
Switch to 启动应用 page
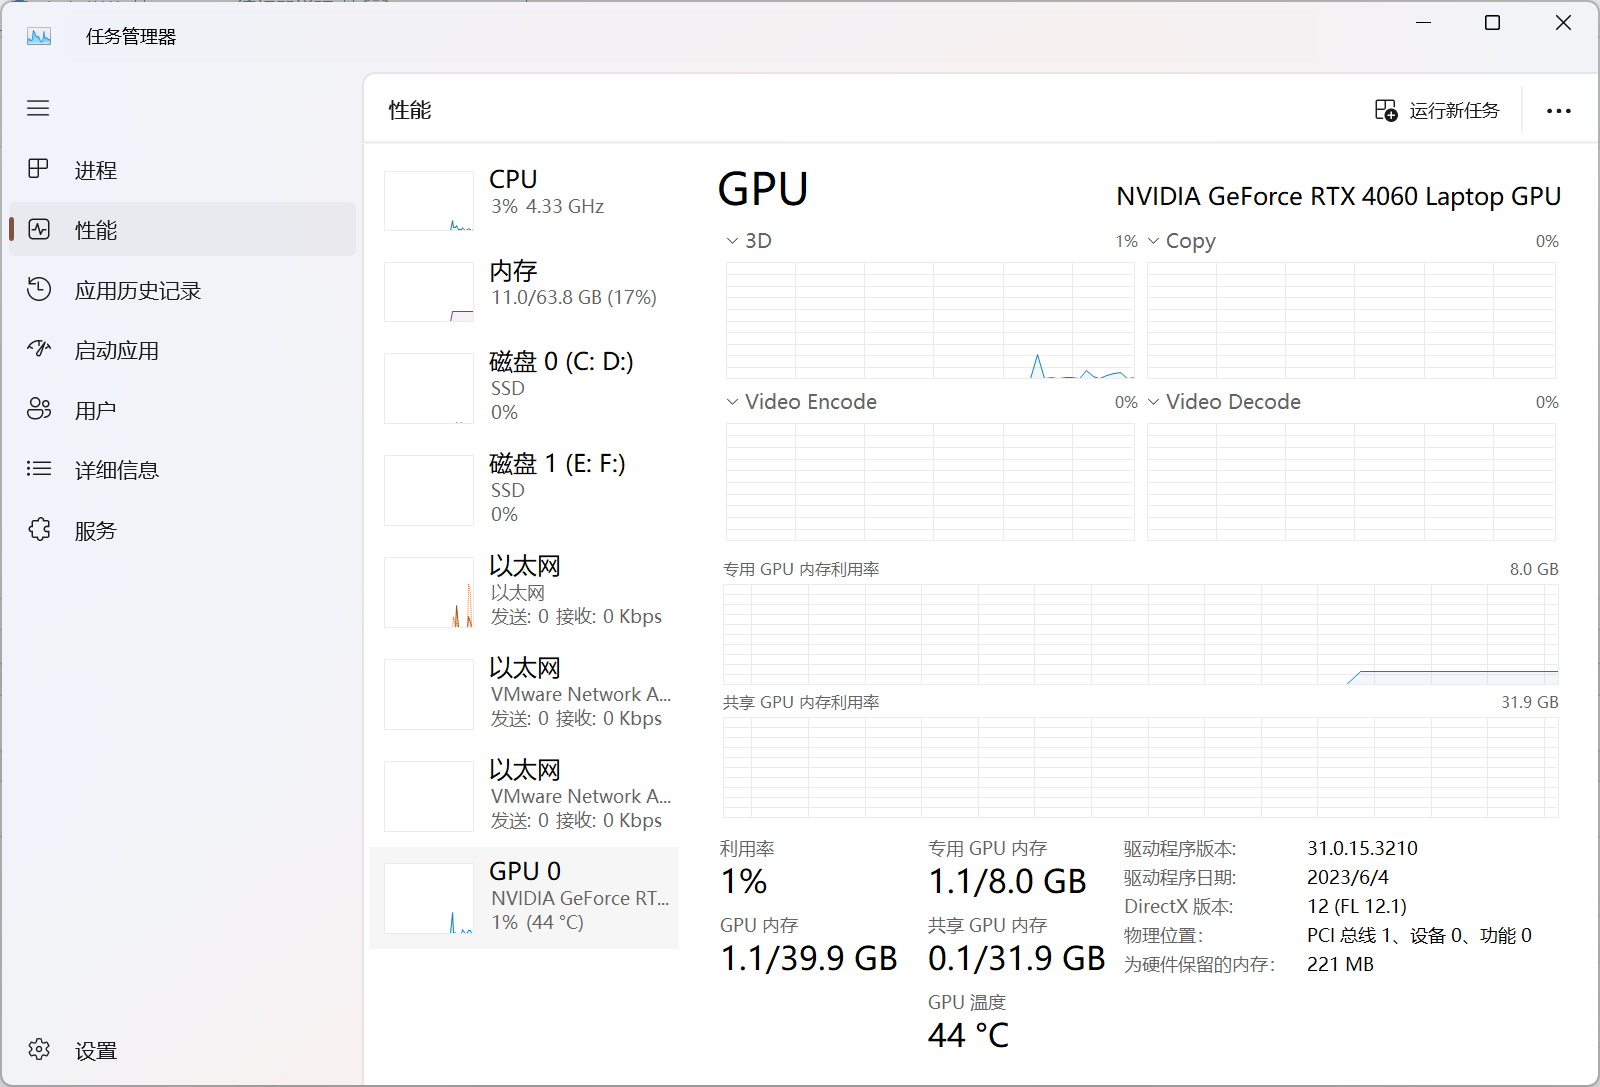tap(182, 350)
